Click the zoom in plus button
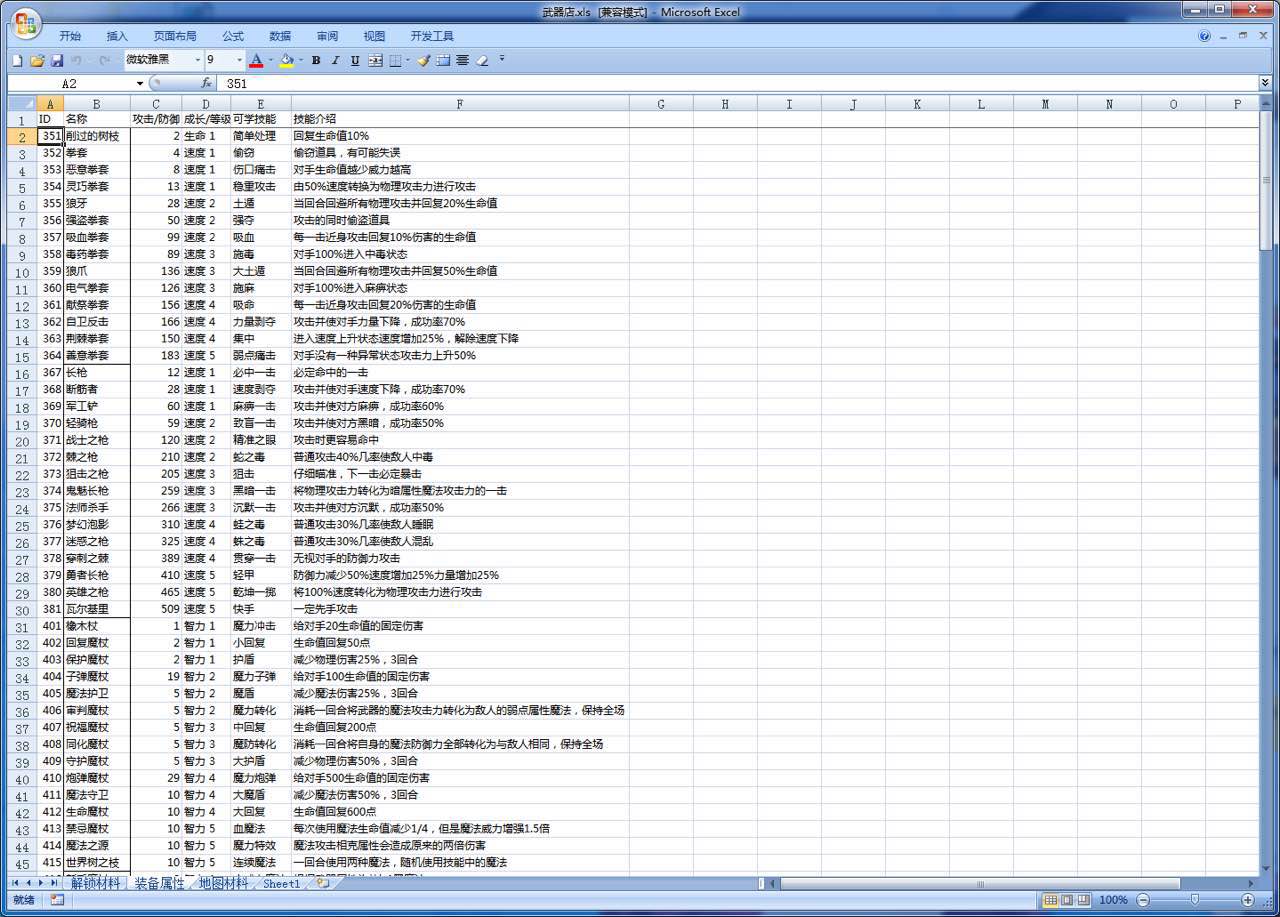Viewport: 1280px width, 917px height. point(1247,900)
